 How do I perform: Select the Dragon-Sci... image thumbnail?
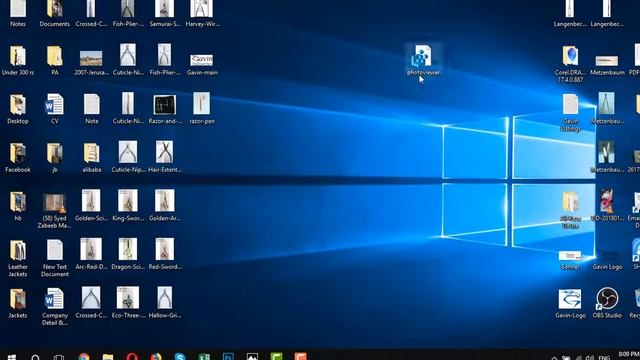pos(128,254)
